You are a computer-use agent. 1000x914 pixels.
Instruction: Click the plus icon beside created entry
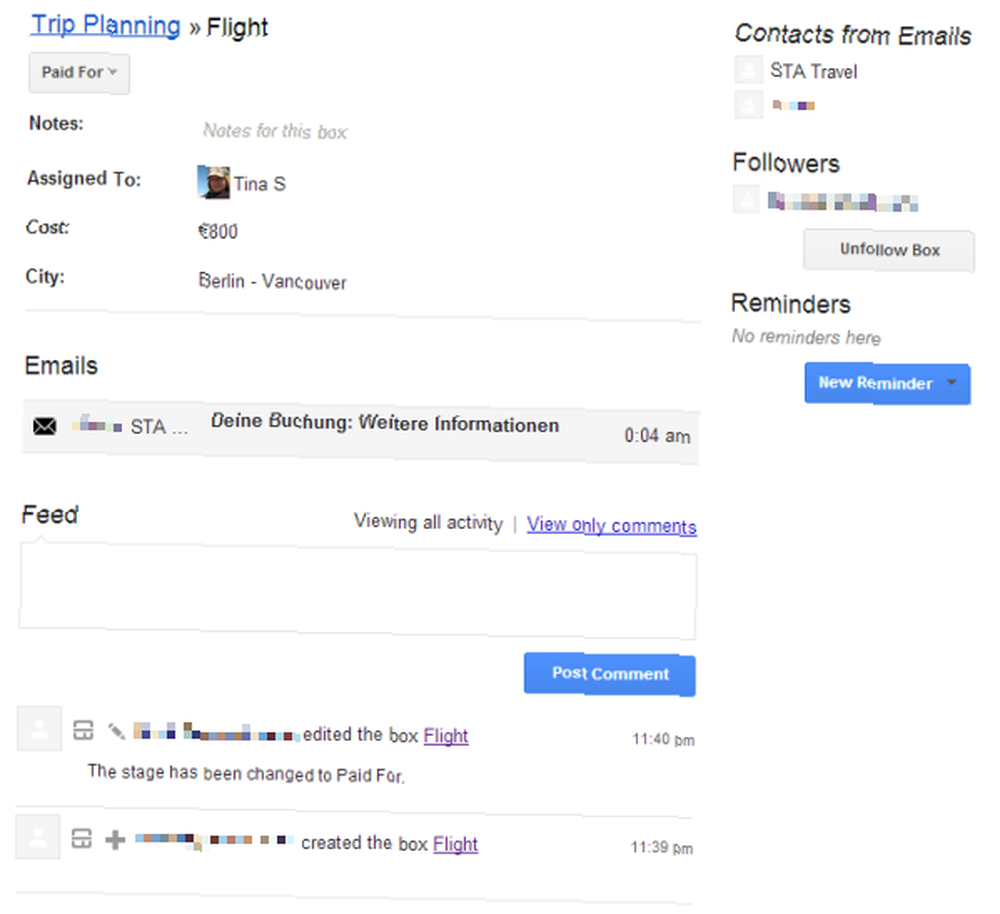[115, 839]
